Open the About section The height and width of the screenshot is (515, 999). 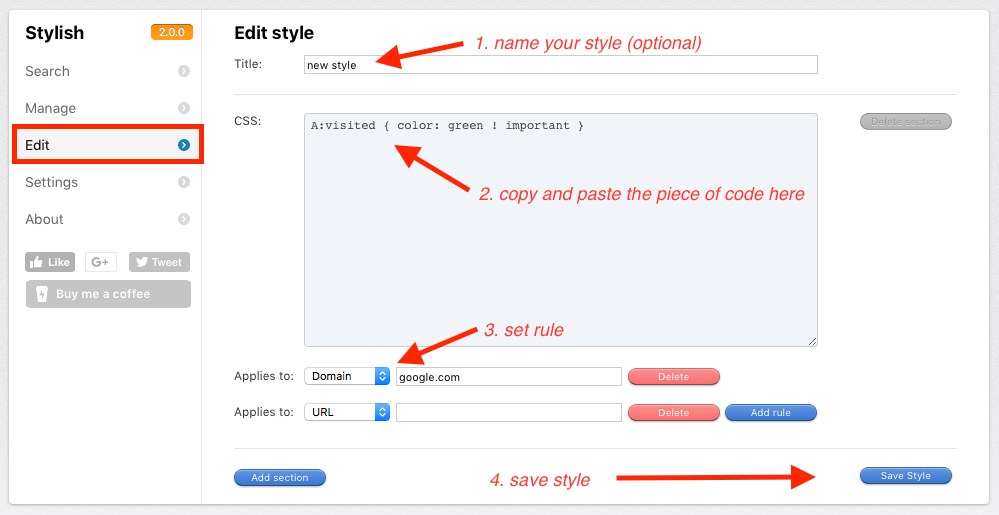point(45,219)
